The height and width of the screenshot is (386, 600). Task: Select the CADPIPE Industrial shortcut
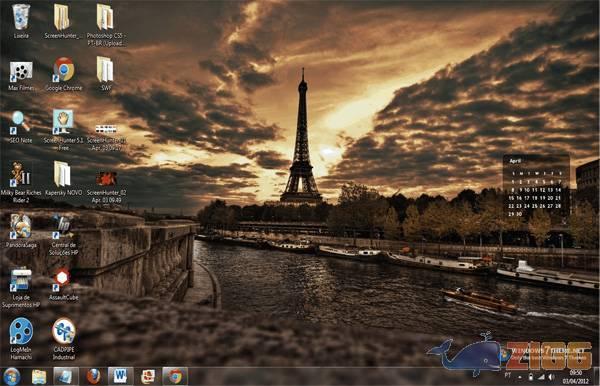(x=64, y=339)
